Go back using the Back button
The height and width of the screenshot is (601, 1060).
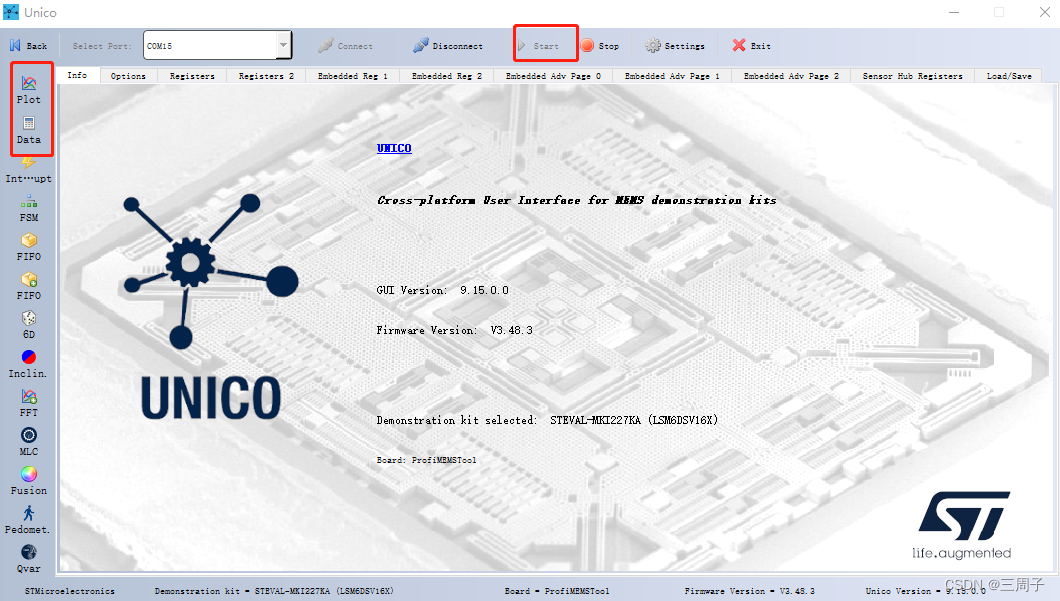[28, 46]
